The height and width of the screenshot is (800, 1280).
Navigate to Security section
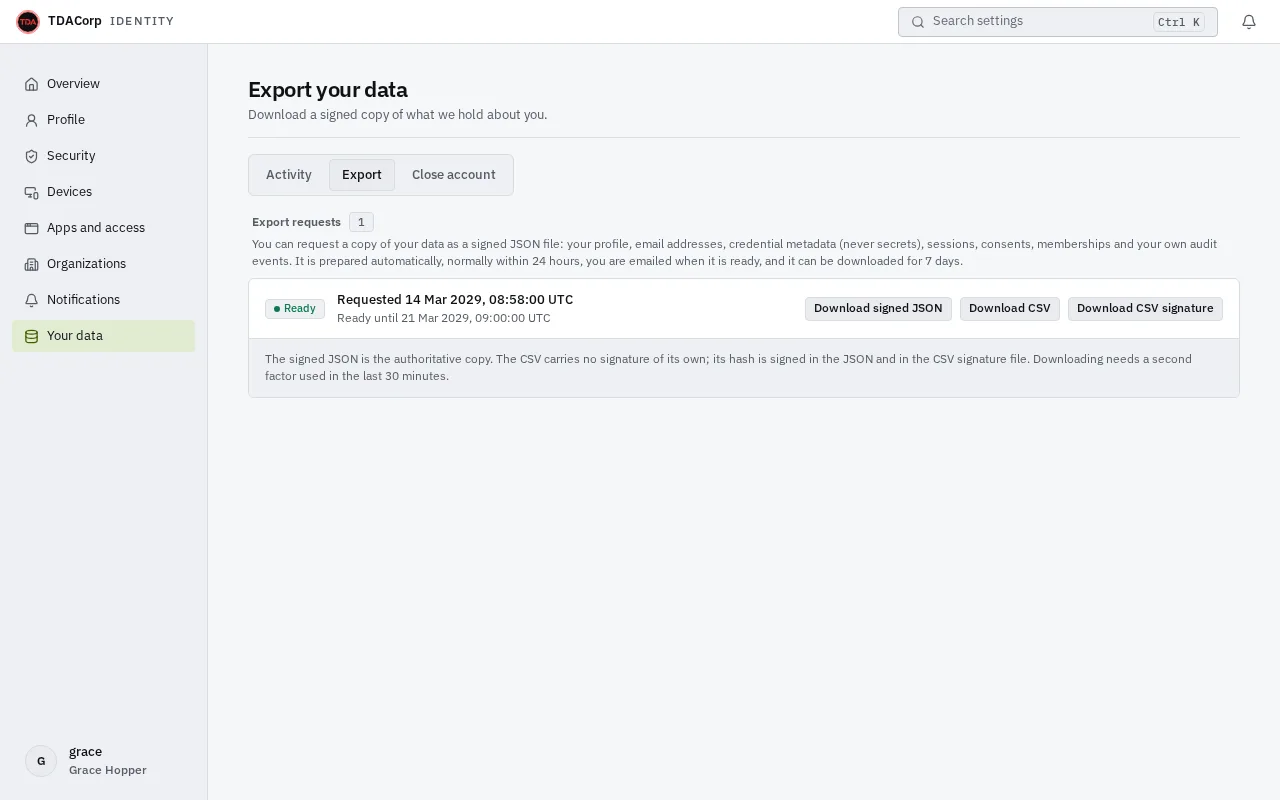pos(104,156)
